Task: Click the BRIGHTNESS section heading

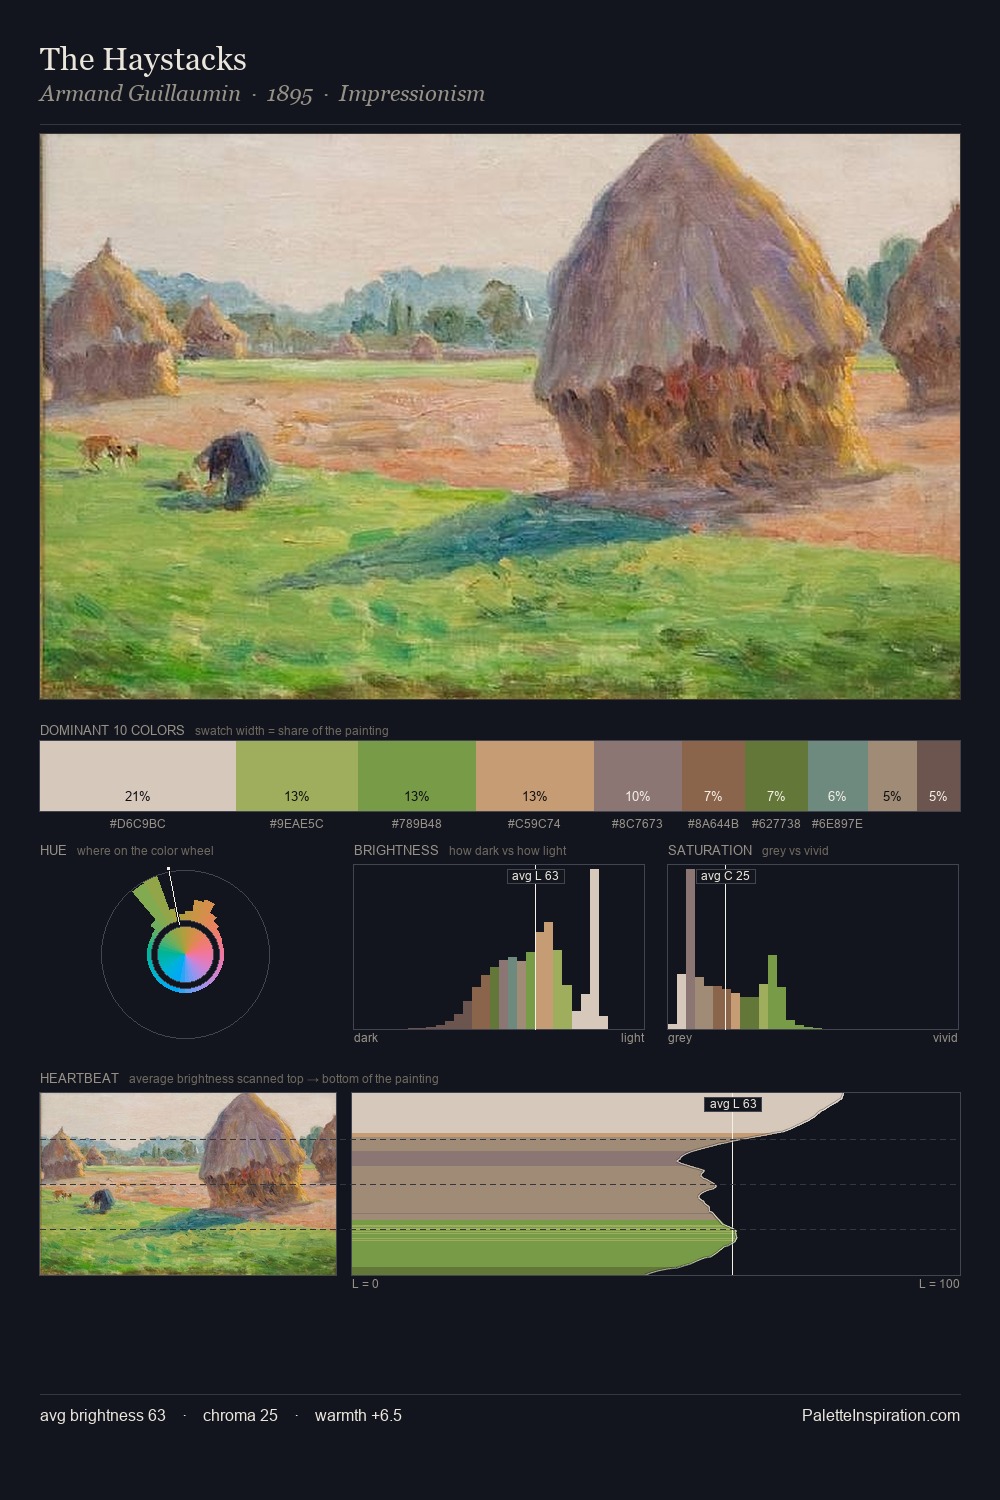Action: coord(396,850)
